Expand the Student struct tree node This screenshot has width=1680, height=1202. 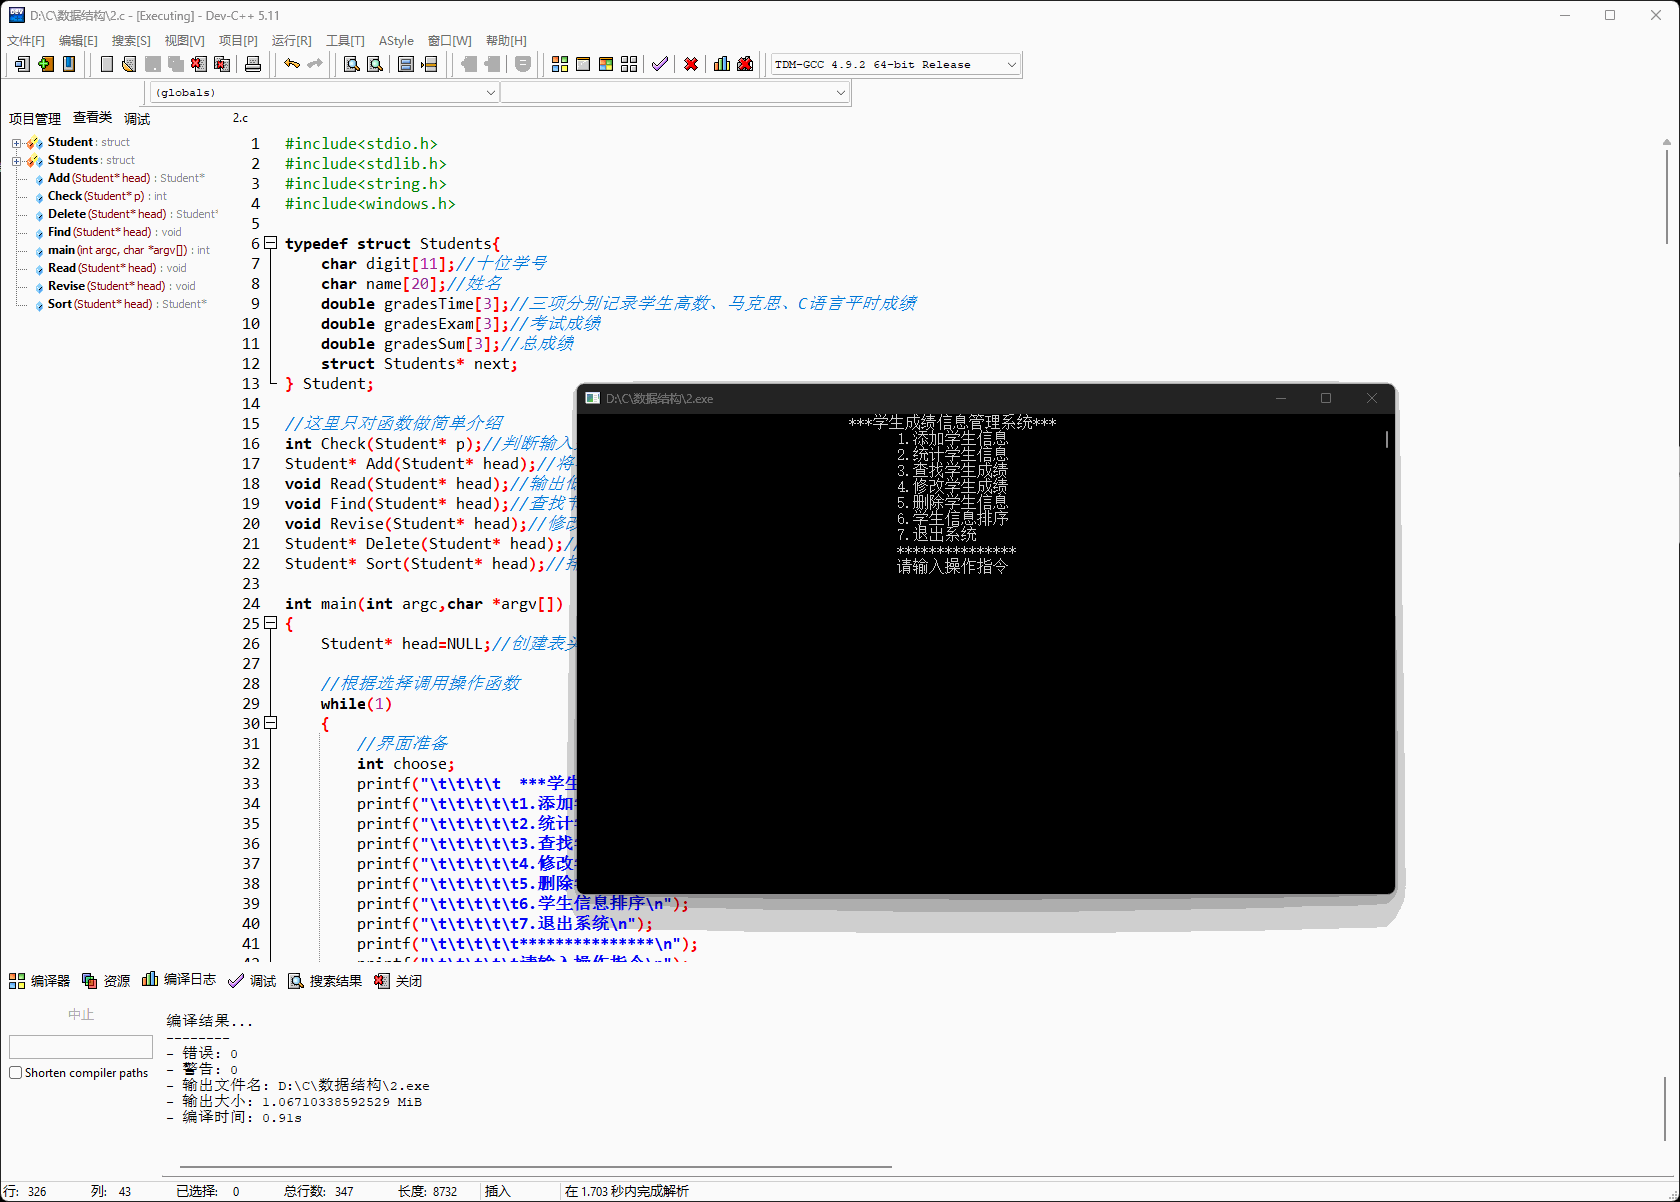tap(16, 143)
